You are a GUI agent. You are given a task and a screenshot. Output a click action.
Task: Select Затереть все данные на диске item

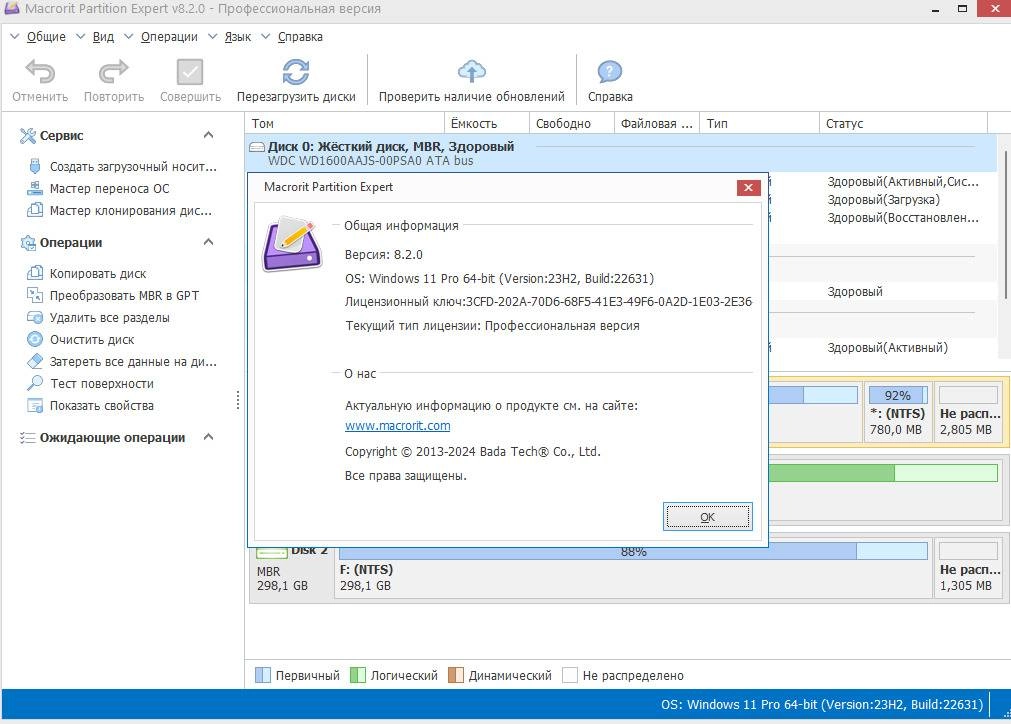click(x=133, y=362)
